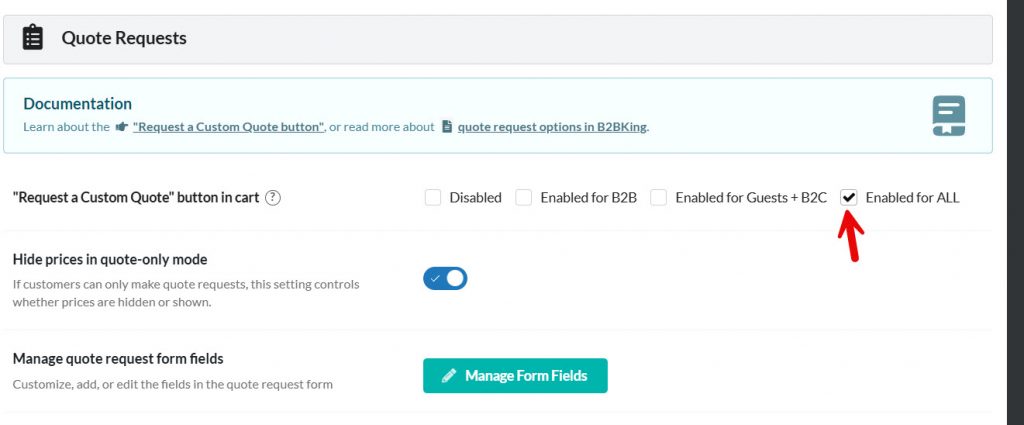
Task: Follow the quote request options in B2BKing link
Action: tap(552, 127)
